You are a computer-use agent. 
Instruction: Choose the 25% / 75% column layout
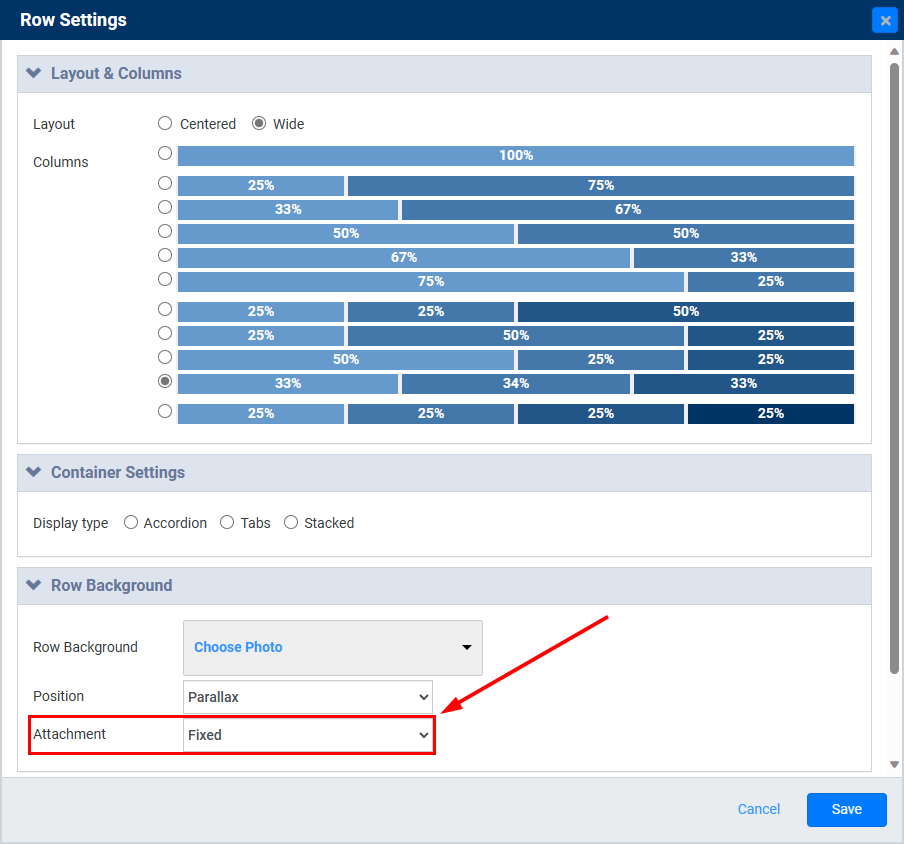pyautogui.click(x=165, y=183)
